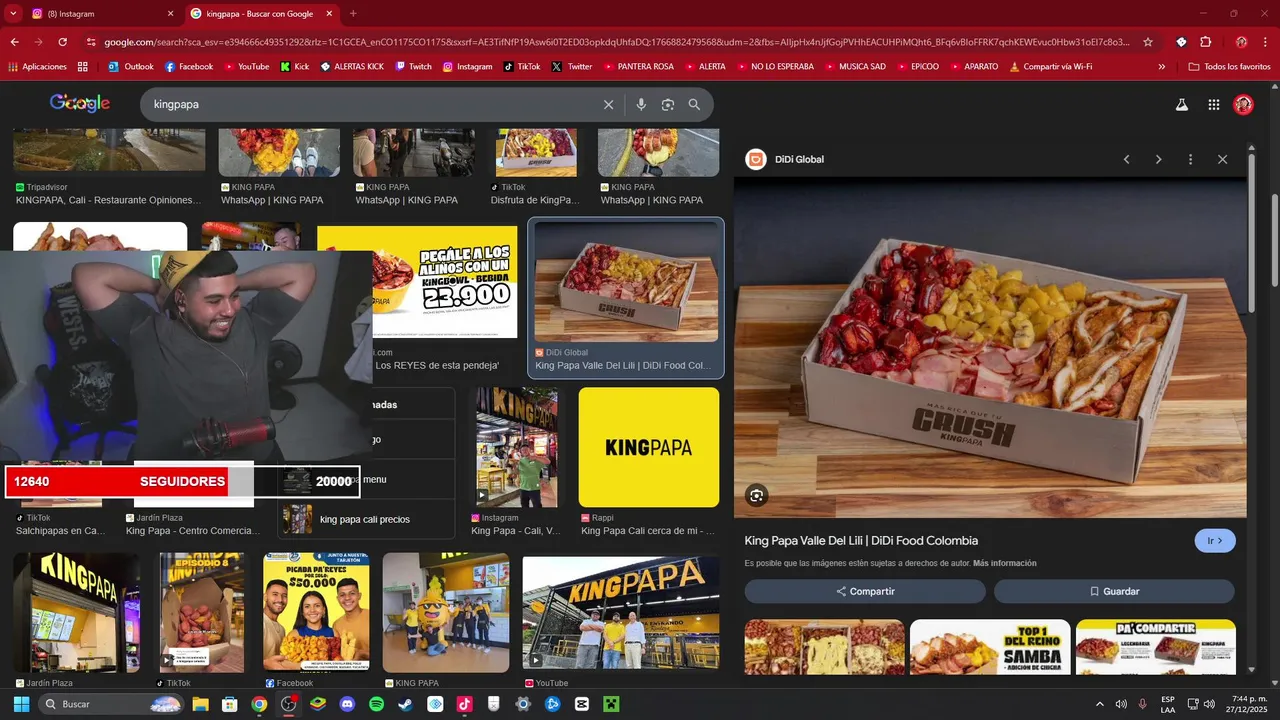The height and width of the screenshot is (720, 1280).
Task: Open the Kick bookmark
Action: [x=295, y=67]
